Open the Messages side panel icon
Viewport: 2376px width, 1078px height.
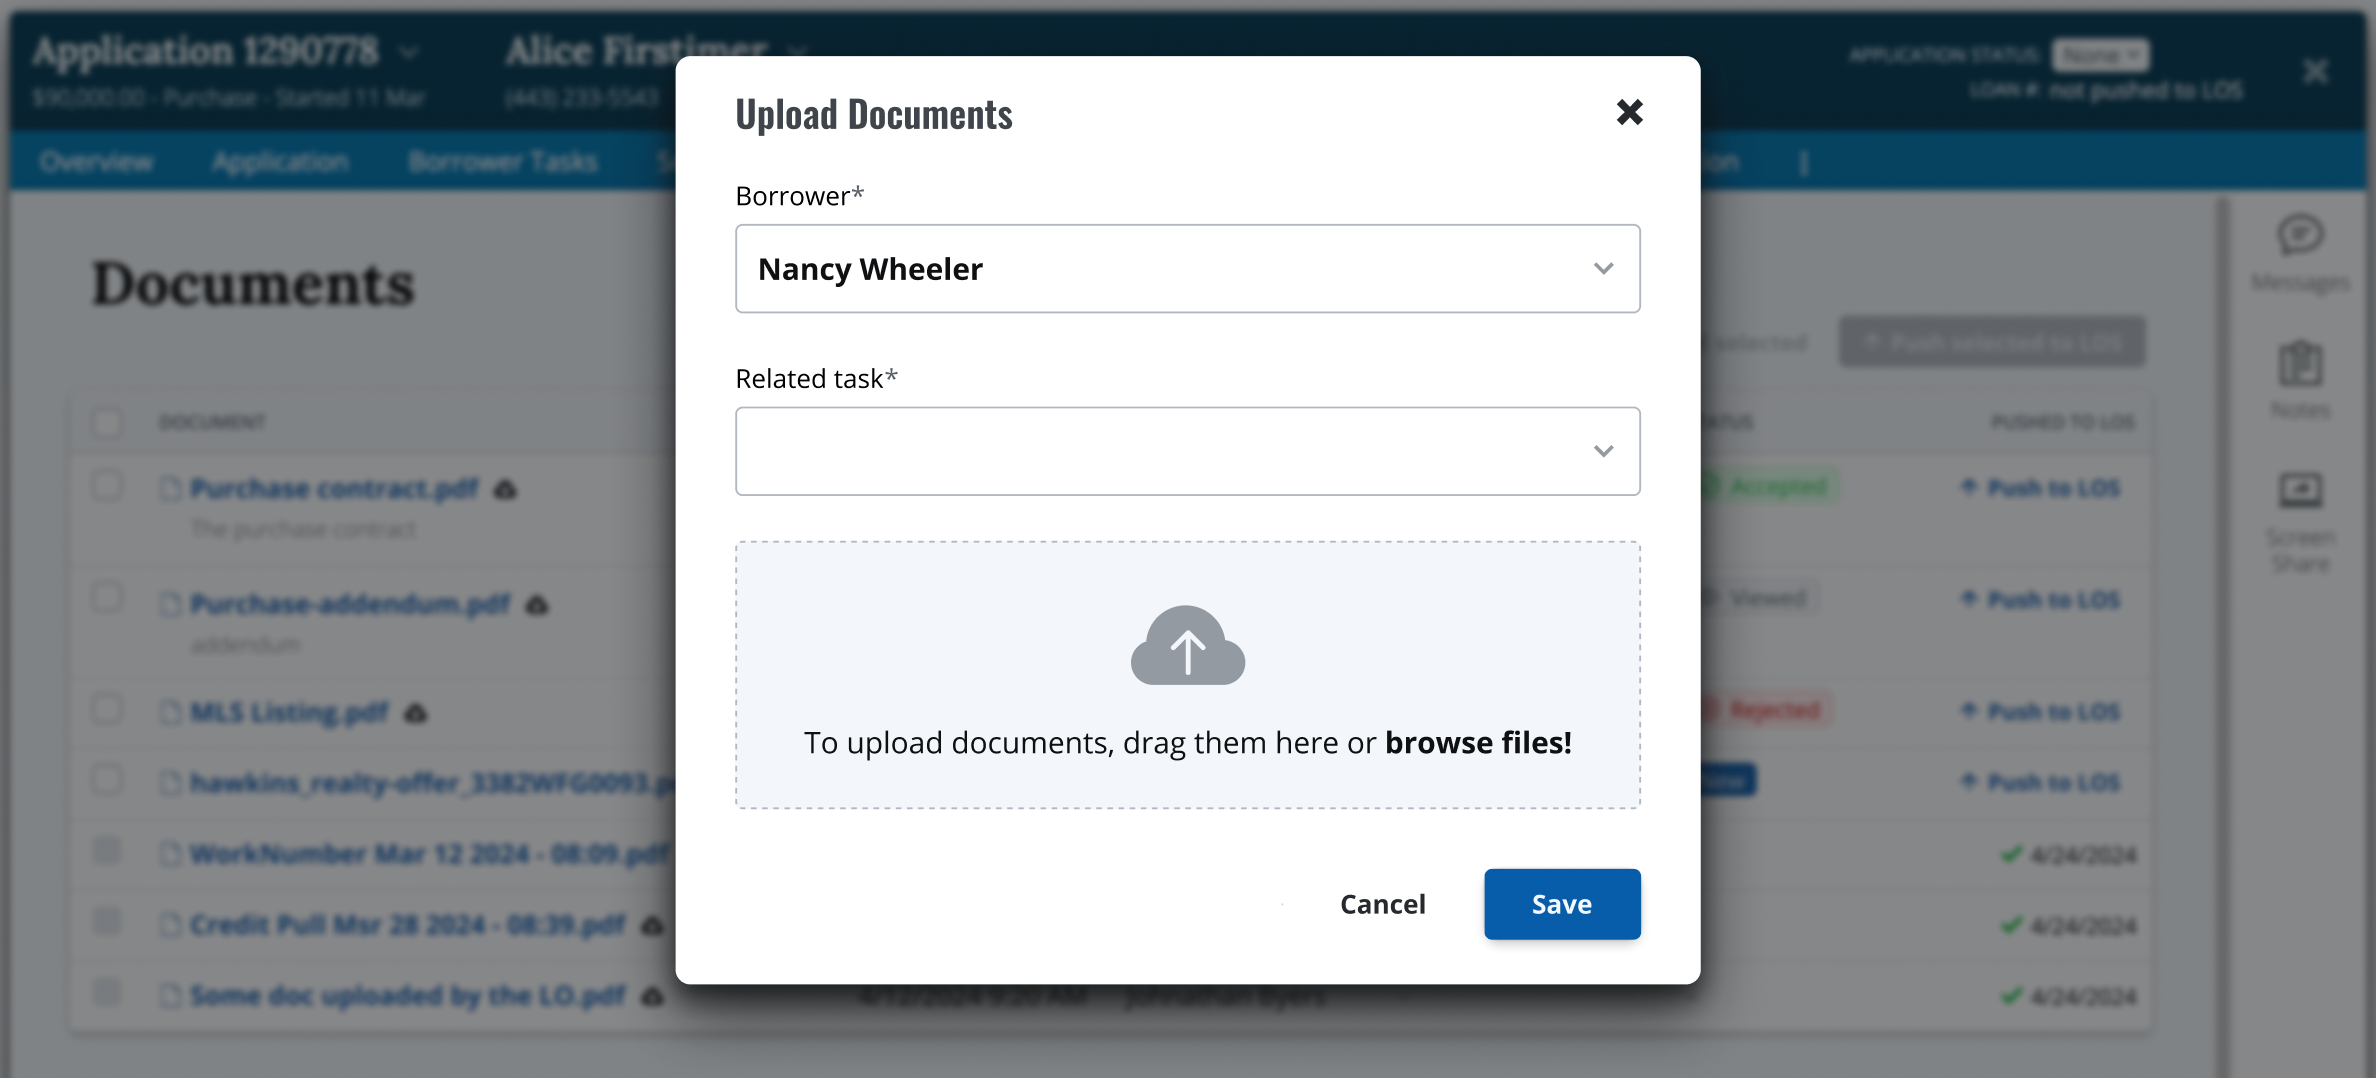coord(2300,236)
